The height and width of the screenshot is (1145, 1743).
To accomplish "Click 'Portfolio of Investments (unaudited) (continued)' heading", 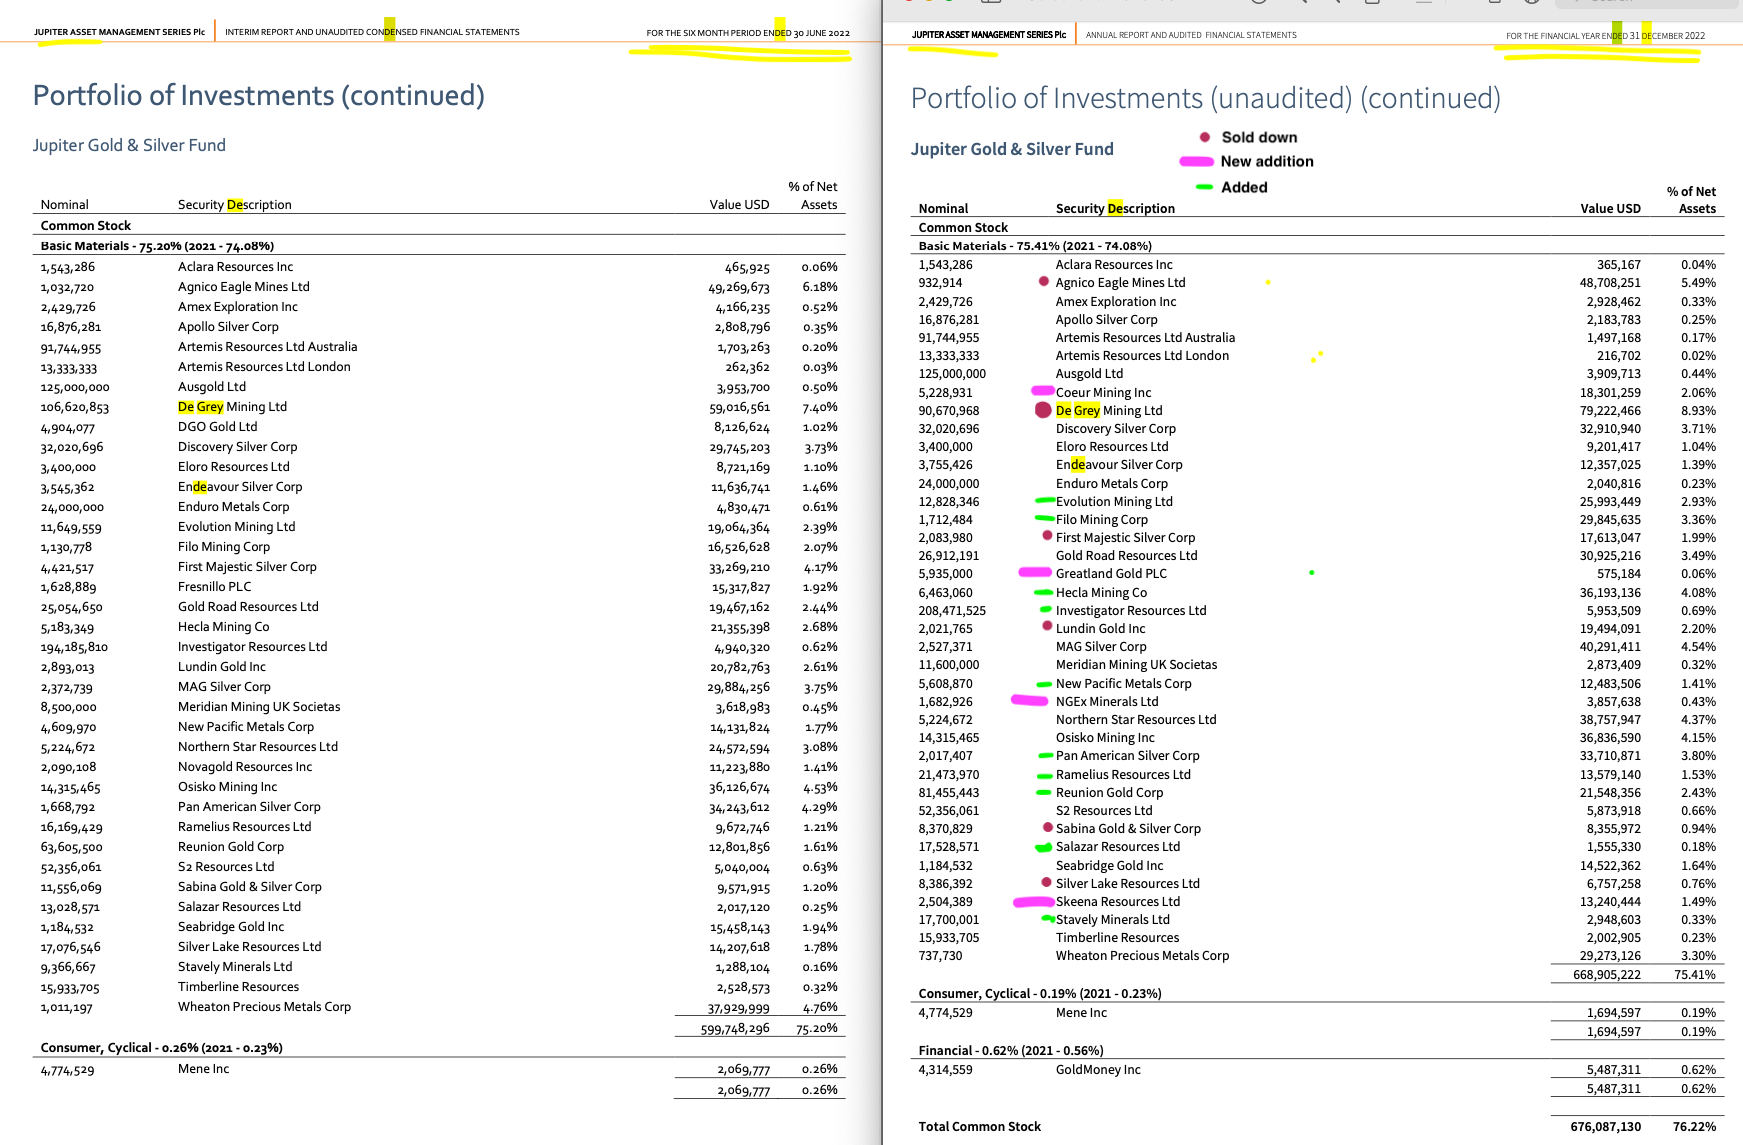I will coord(1206,98).
